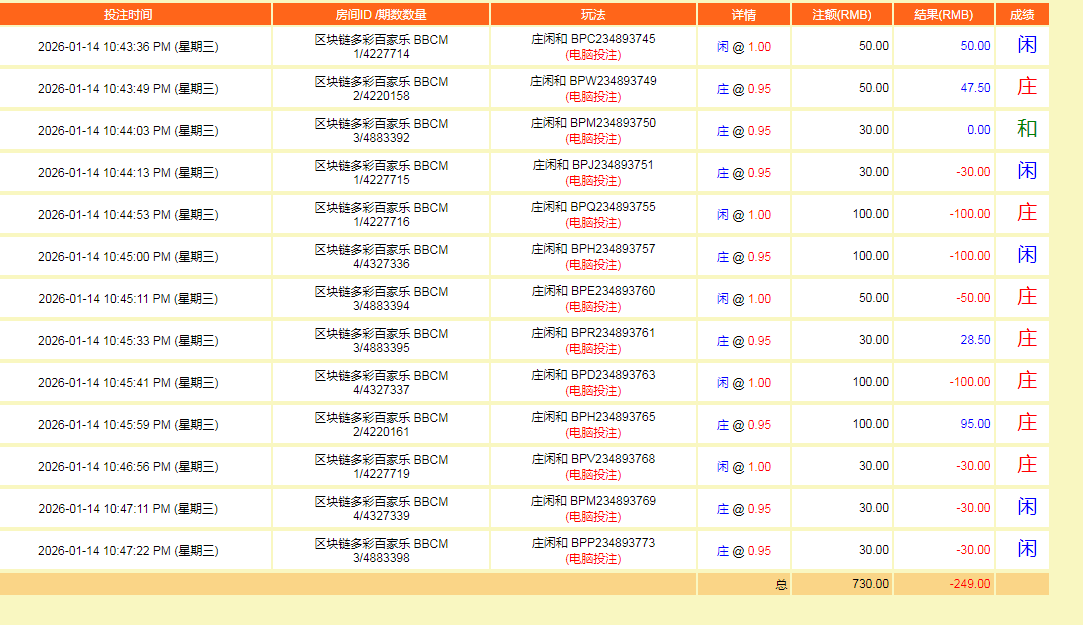Image resolution: width=1083 pixels, height=625 pixels.
Task: Click the 庄 result symbol for bet BPW234893749
Action: [1026, 87]
